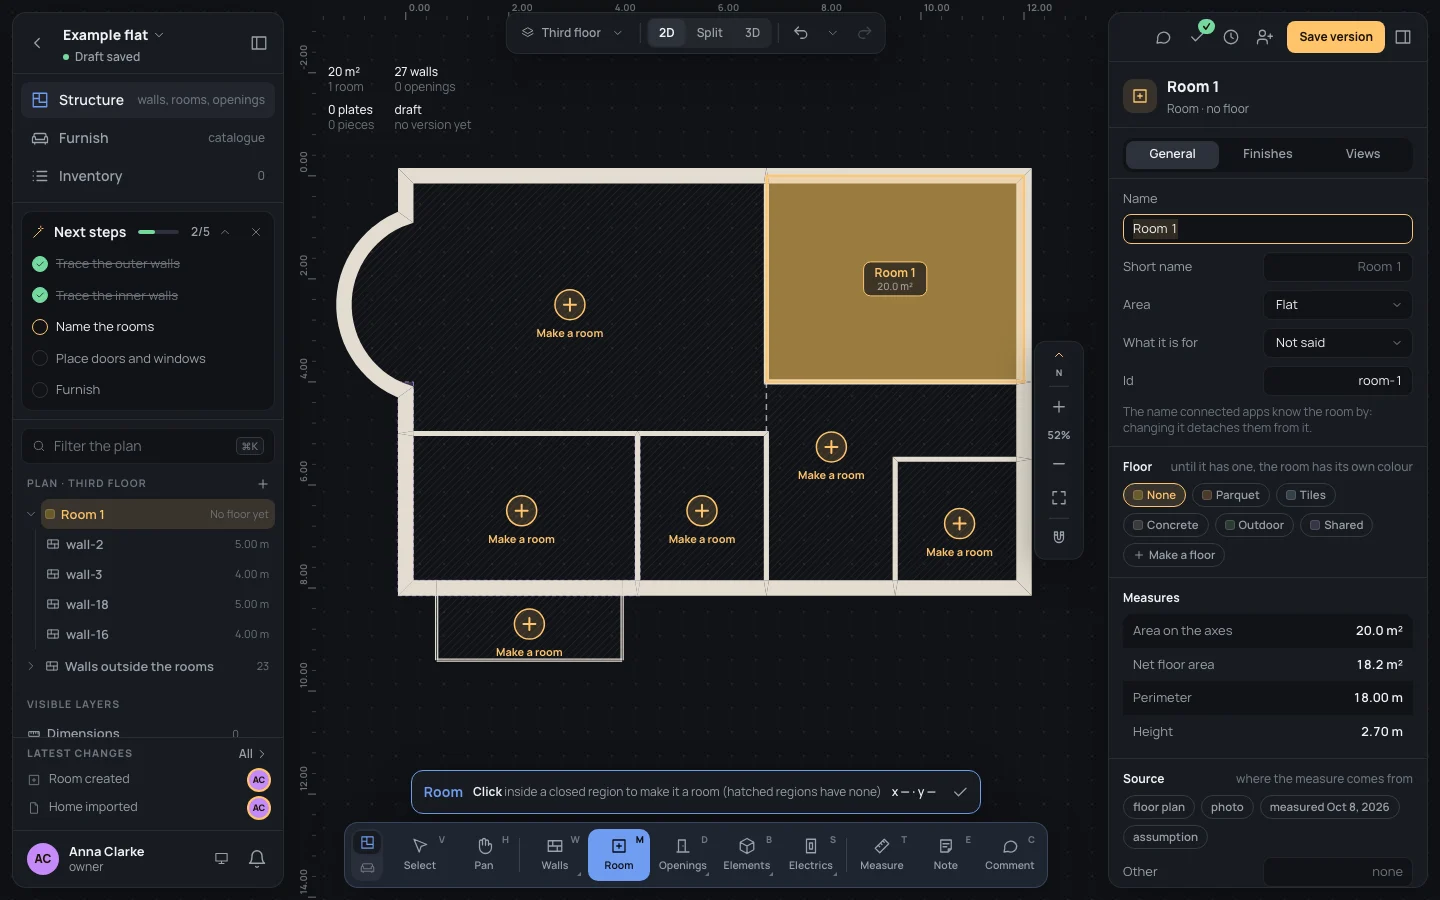Zoom out with the minus icon
Screen dimensions: 1440x900
point(1059,464)
